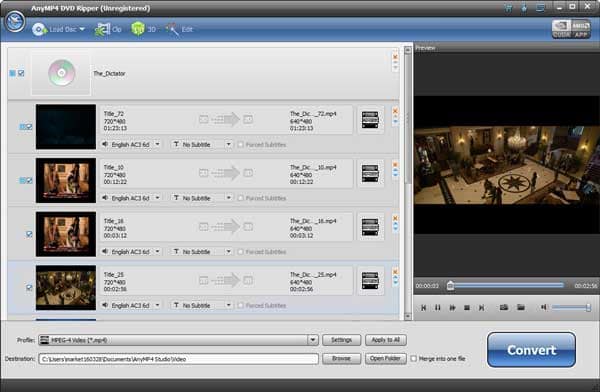Click the The_Dictator disc icon
Viewport: 600px width, 392px height.
(x=61, y=73)
